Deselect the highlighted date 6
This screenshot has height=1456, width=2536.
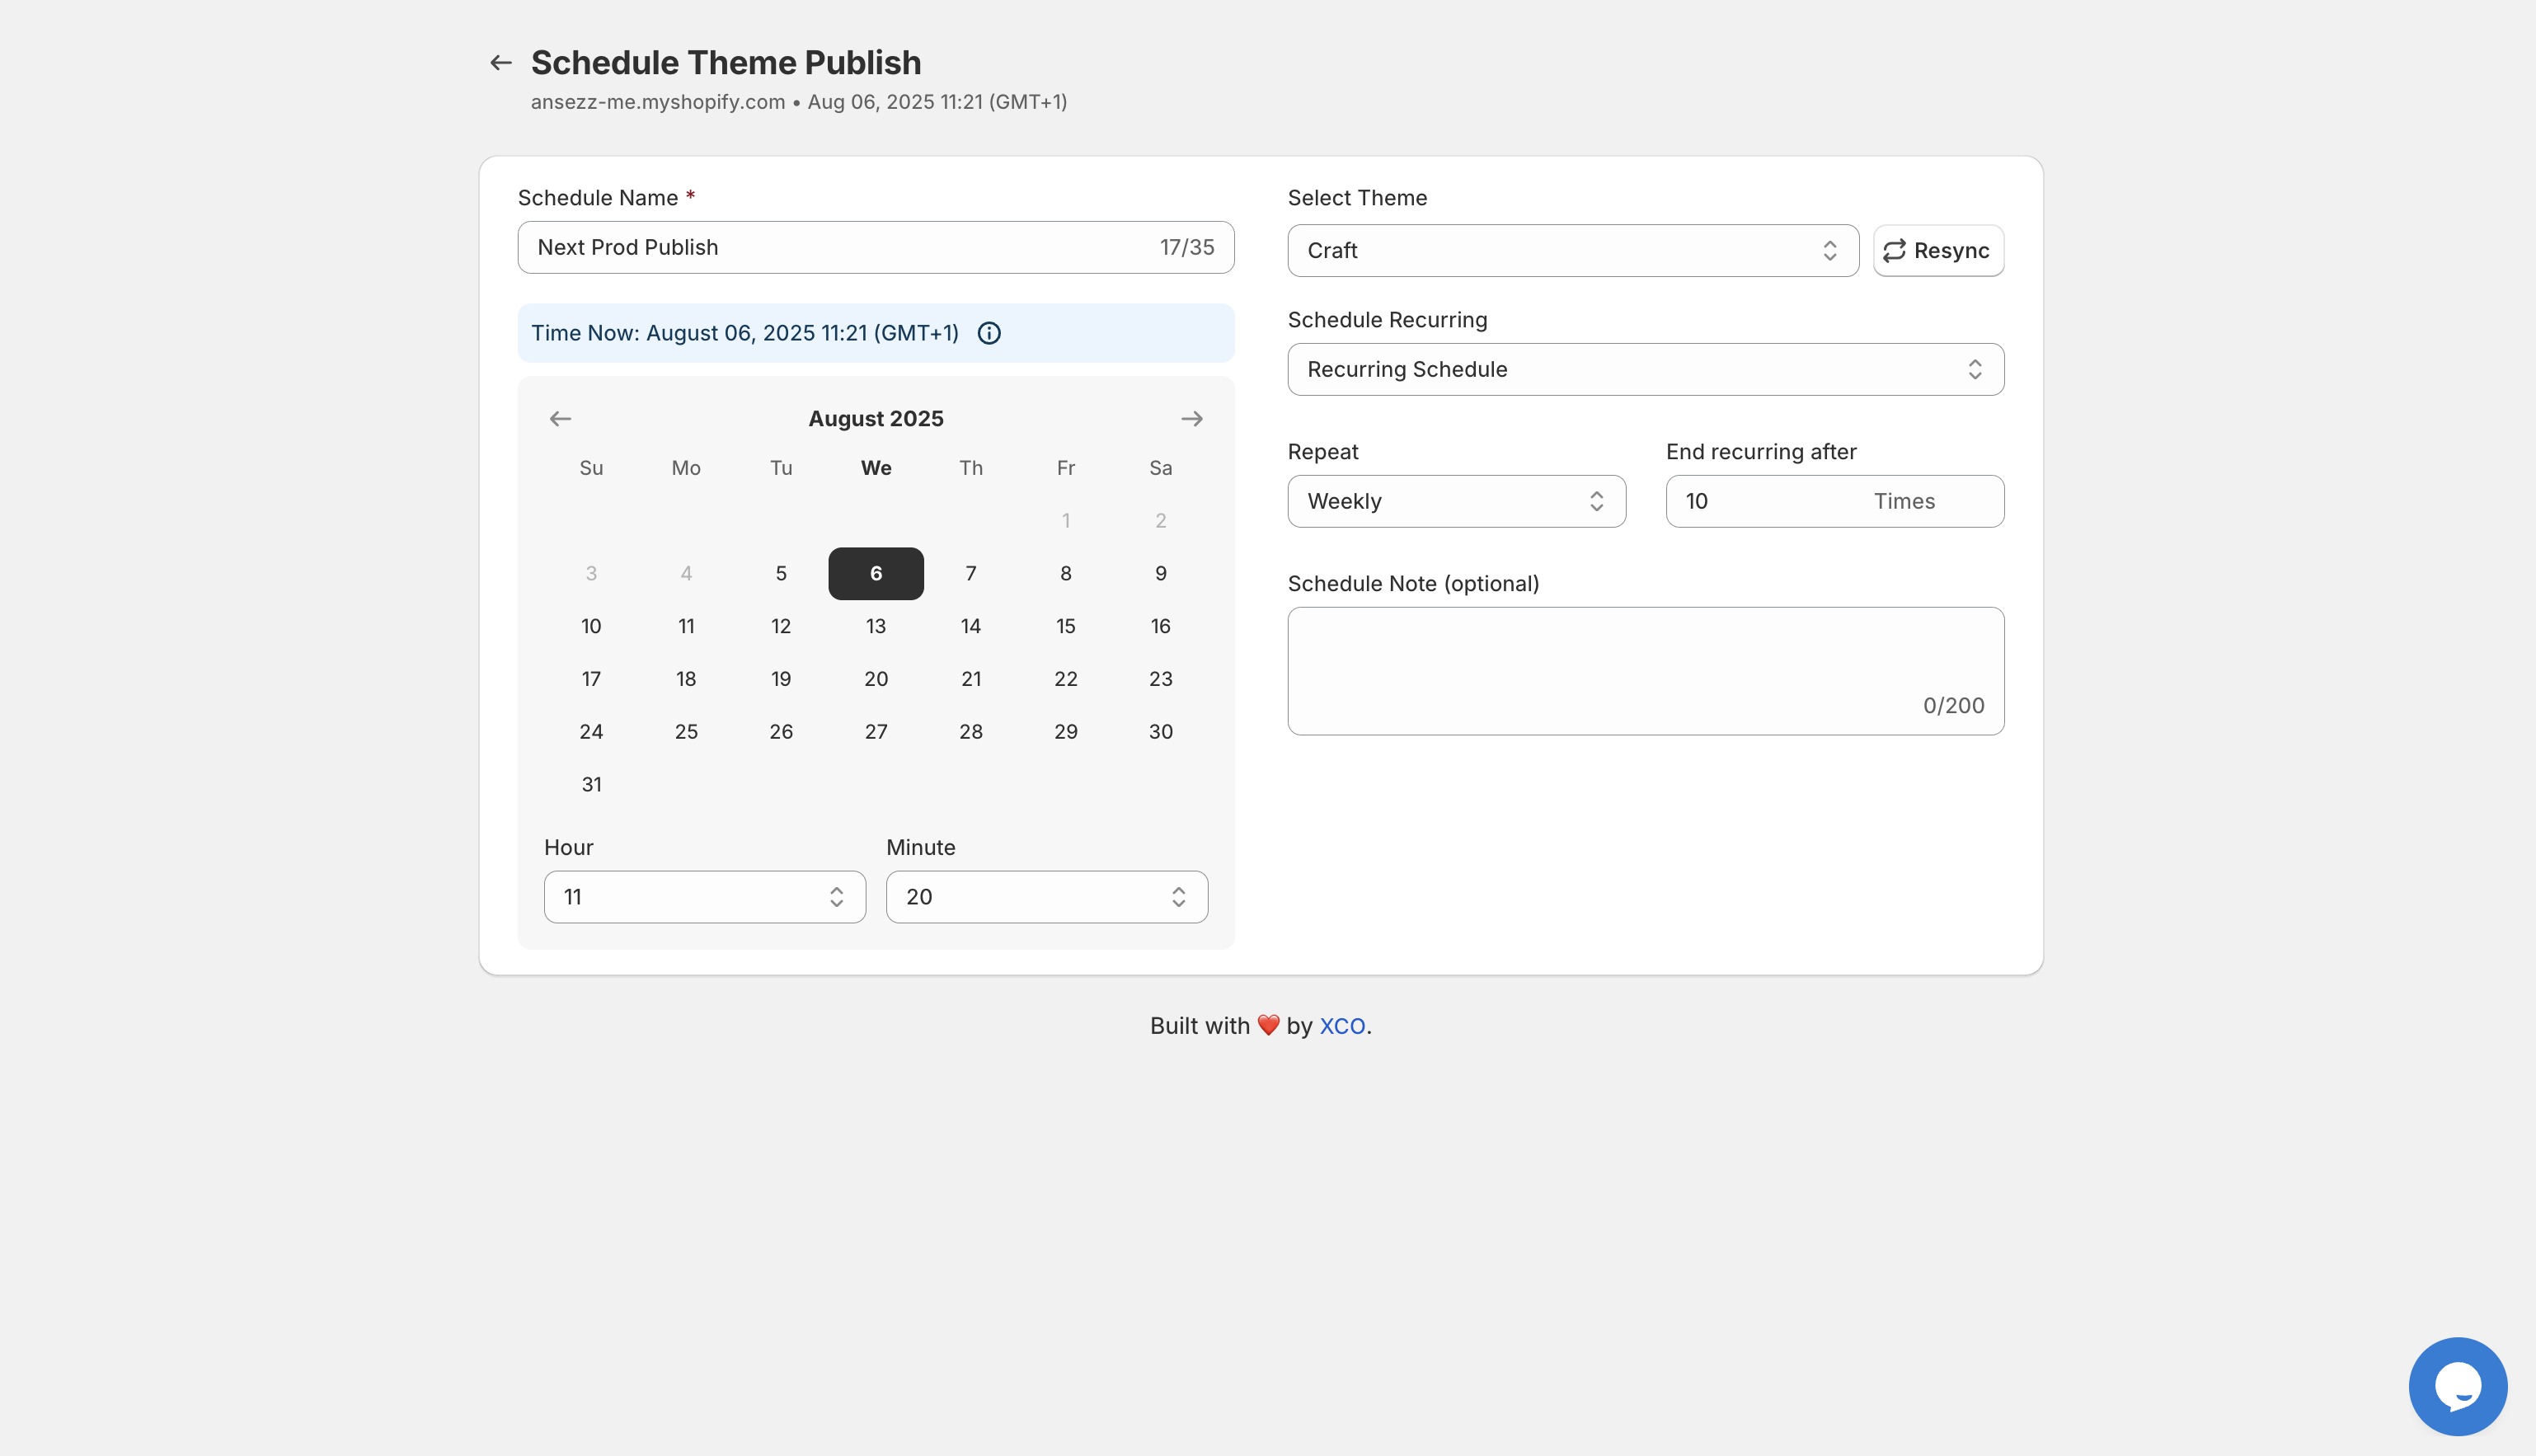click(876, 573)
